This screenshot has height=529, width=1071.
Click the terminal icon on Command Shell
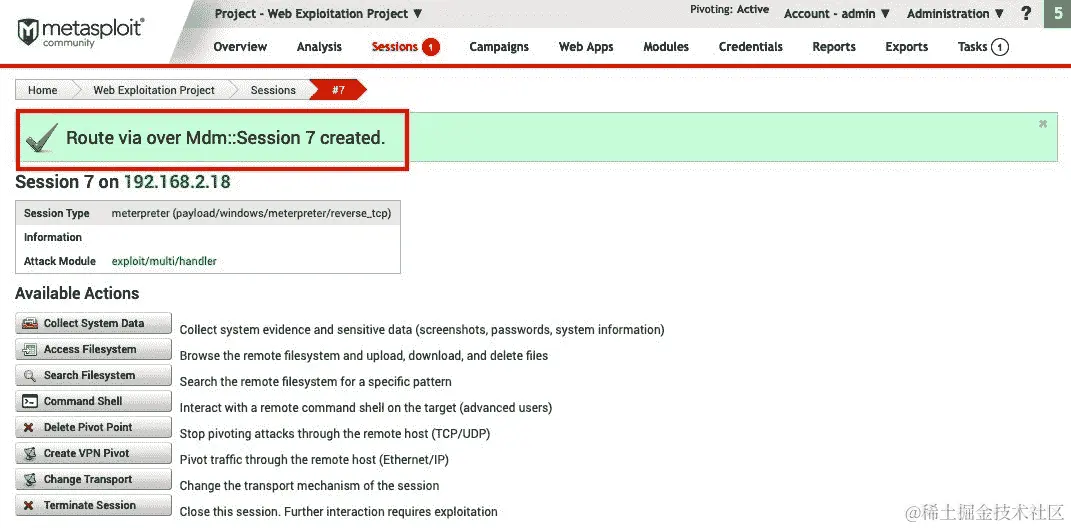pos(29,401)
